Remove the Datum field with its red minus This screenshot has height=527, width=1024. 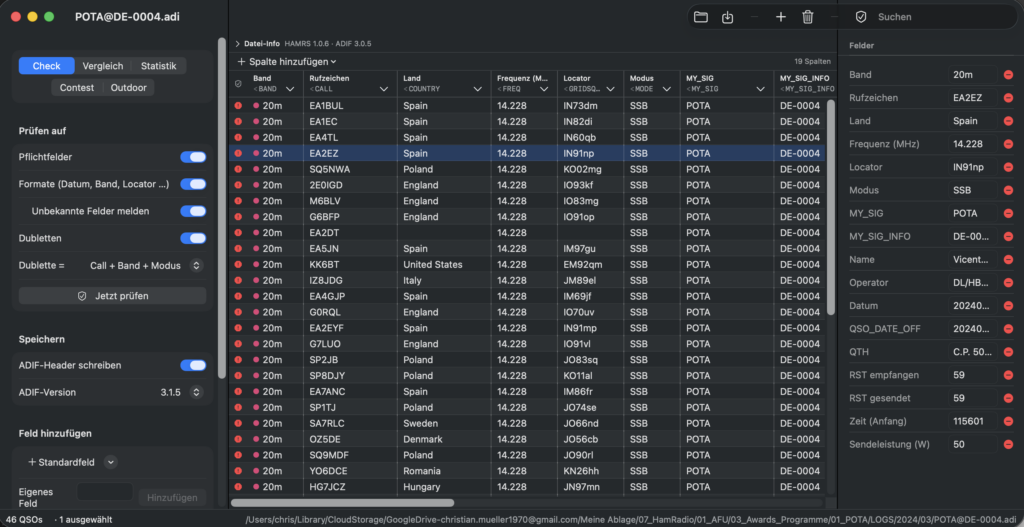click(x=1008, y=306)
